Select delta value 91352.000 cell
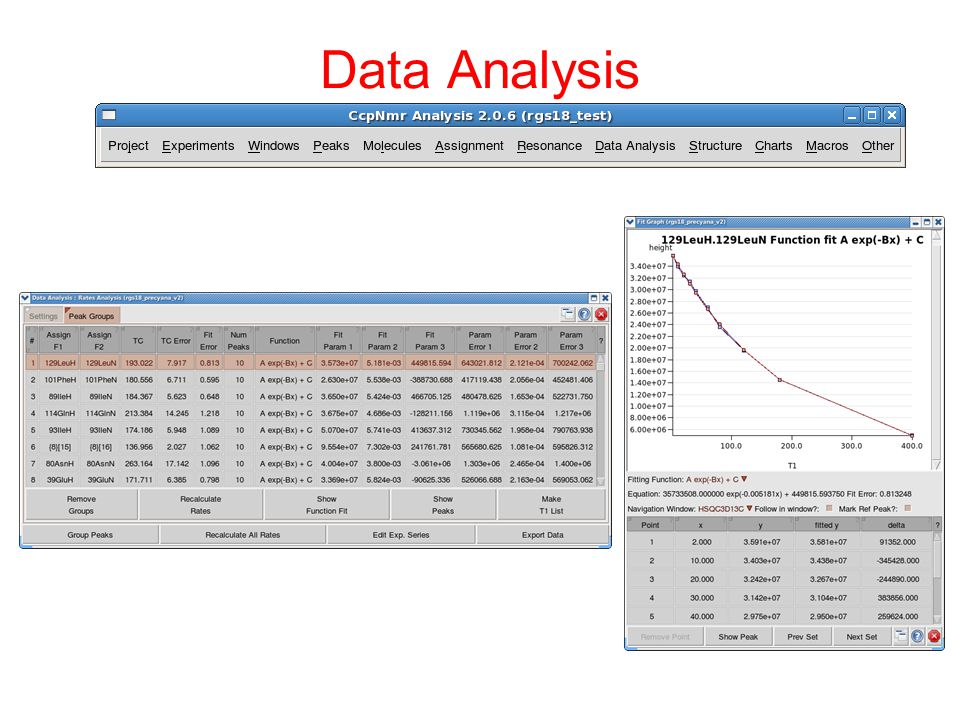 pos(897,542)
